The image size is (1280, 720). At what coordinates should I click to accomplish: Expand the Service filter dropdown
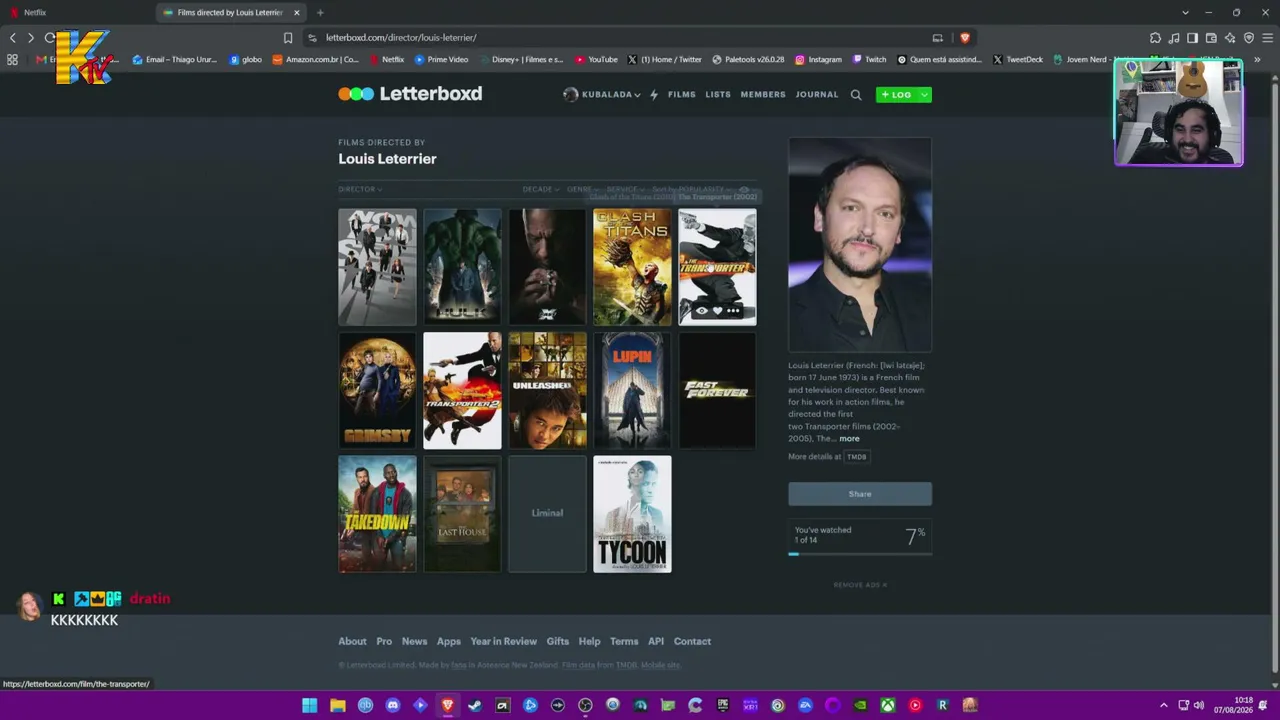point(625,189)
